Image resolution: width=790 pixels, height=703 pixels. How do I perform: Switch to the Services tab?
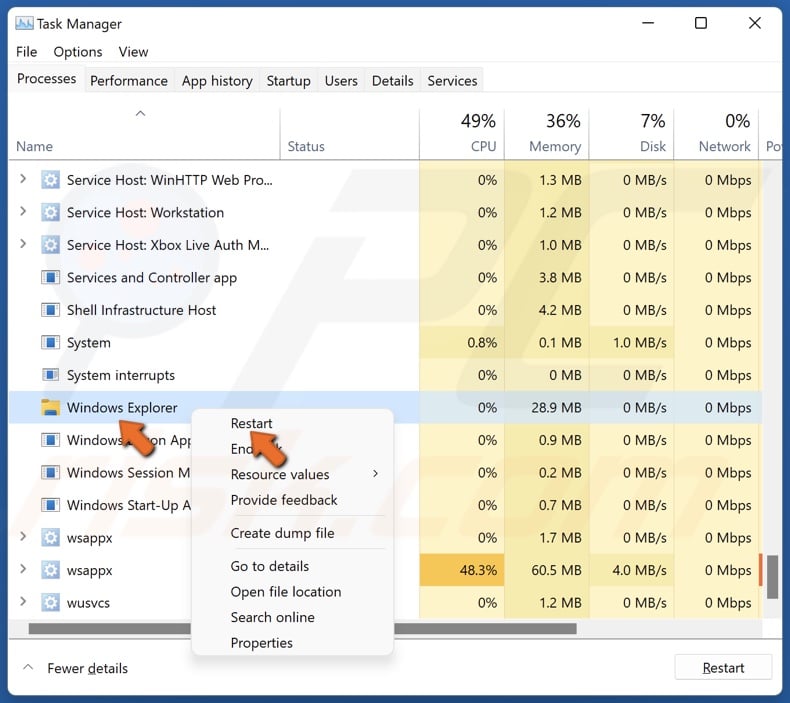pos(452,81)
